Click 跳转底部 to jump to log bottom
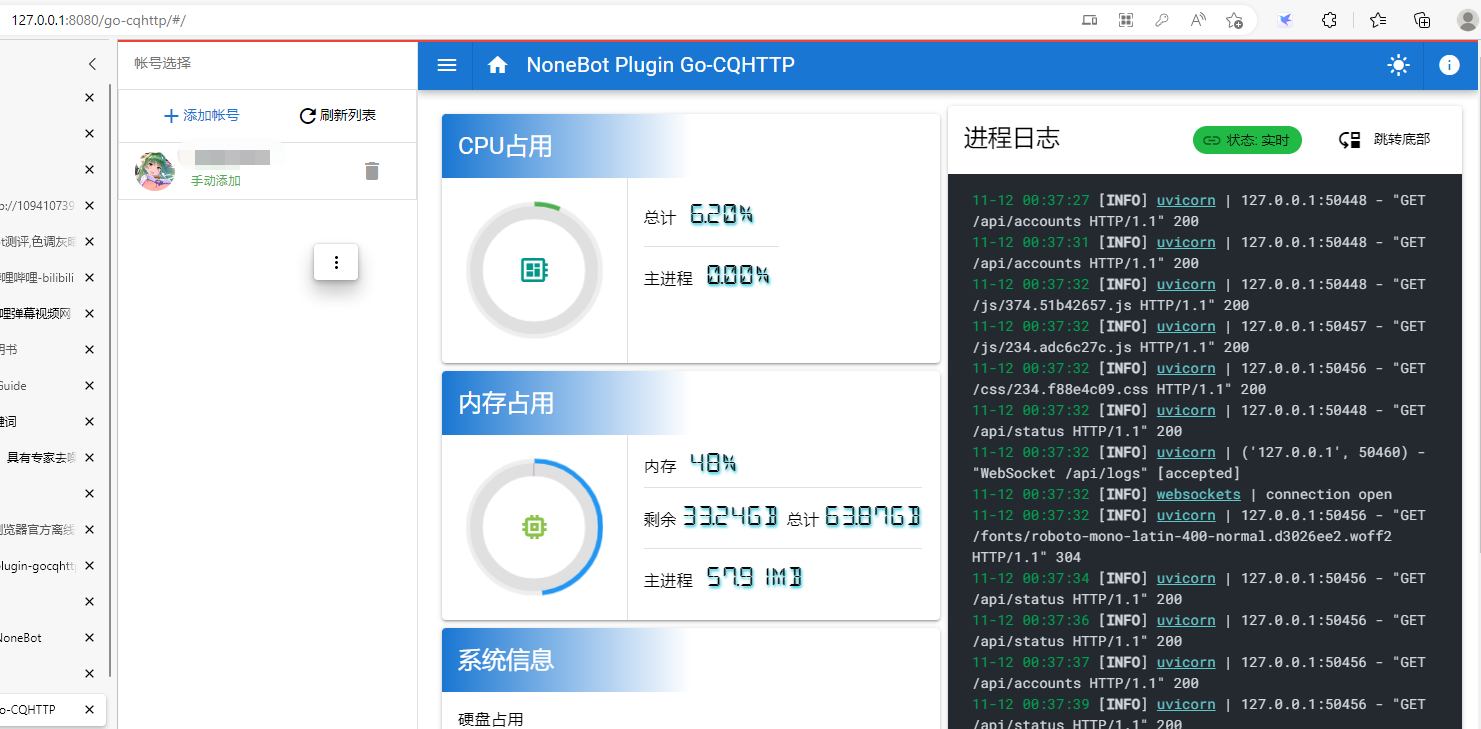This screenshot has width=1481, height=729. coord(1385,140)
